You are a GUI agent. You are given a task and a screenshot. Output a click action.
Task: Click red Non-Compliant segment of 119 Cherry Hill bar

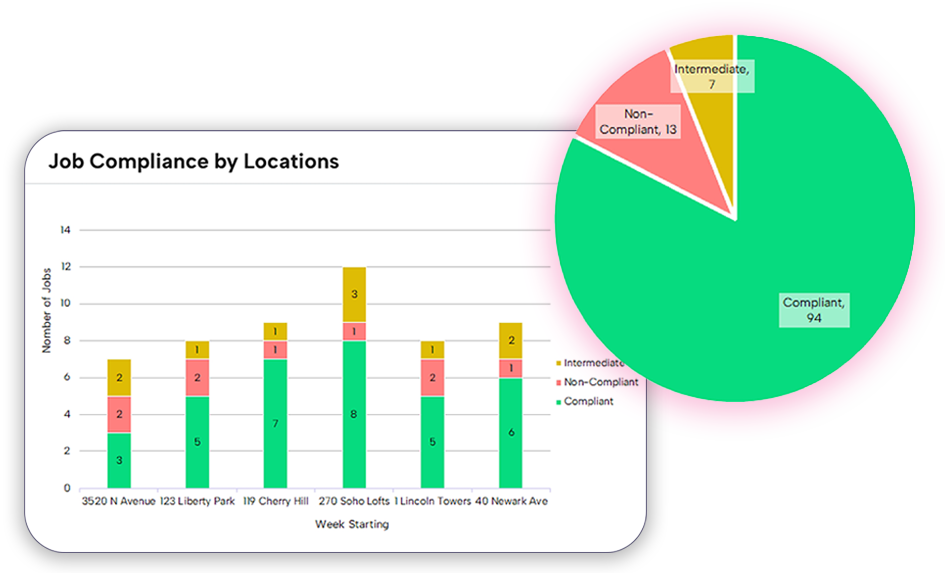(275, 350)
